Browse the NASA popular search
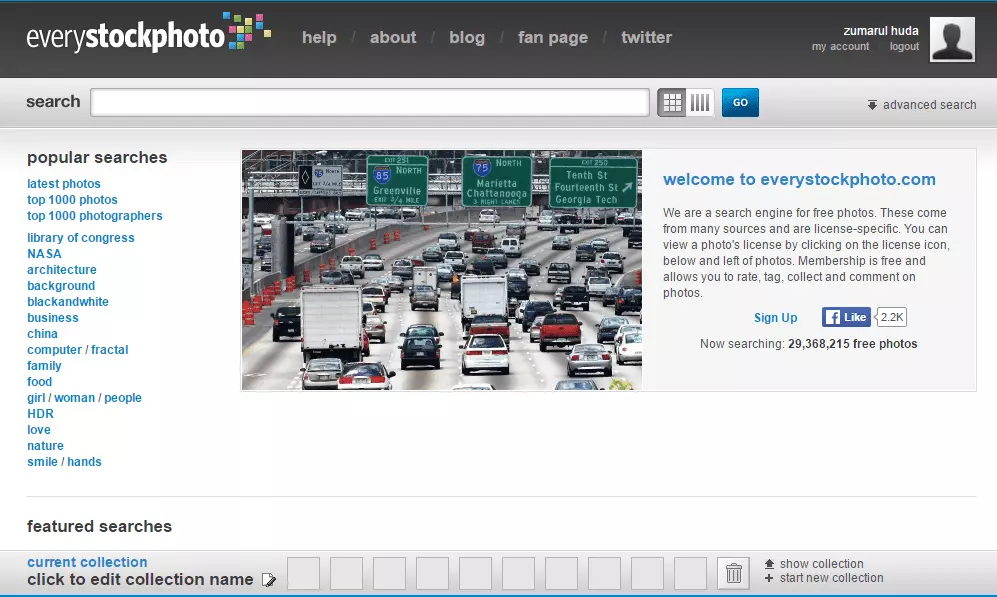This screenshot has height=597, width=997. 44,254
